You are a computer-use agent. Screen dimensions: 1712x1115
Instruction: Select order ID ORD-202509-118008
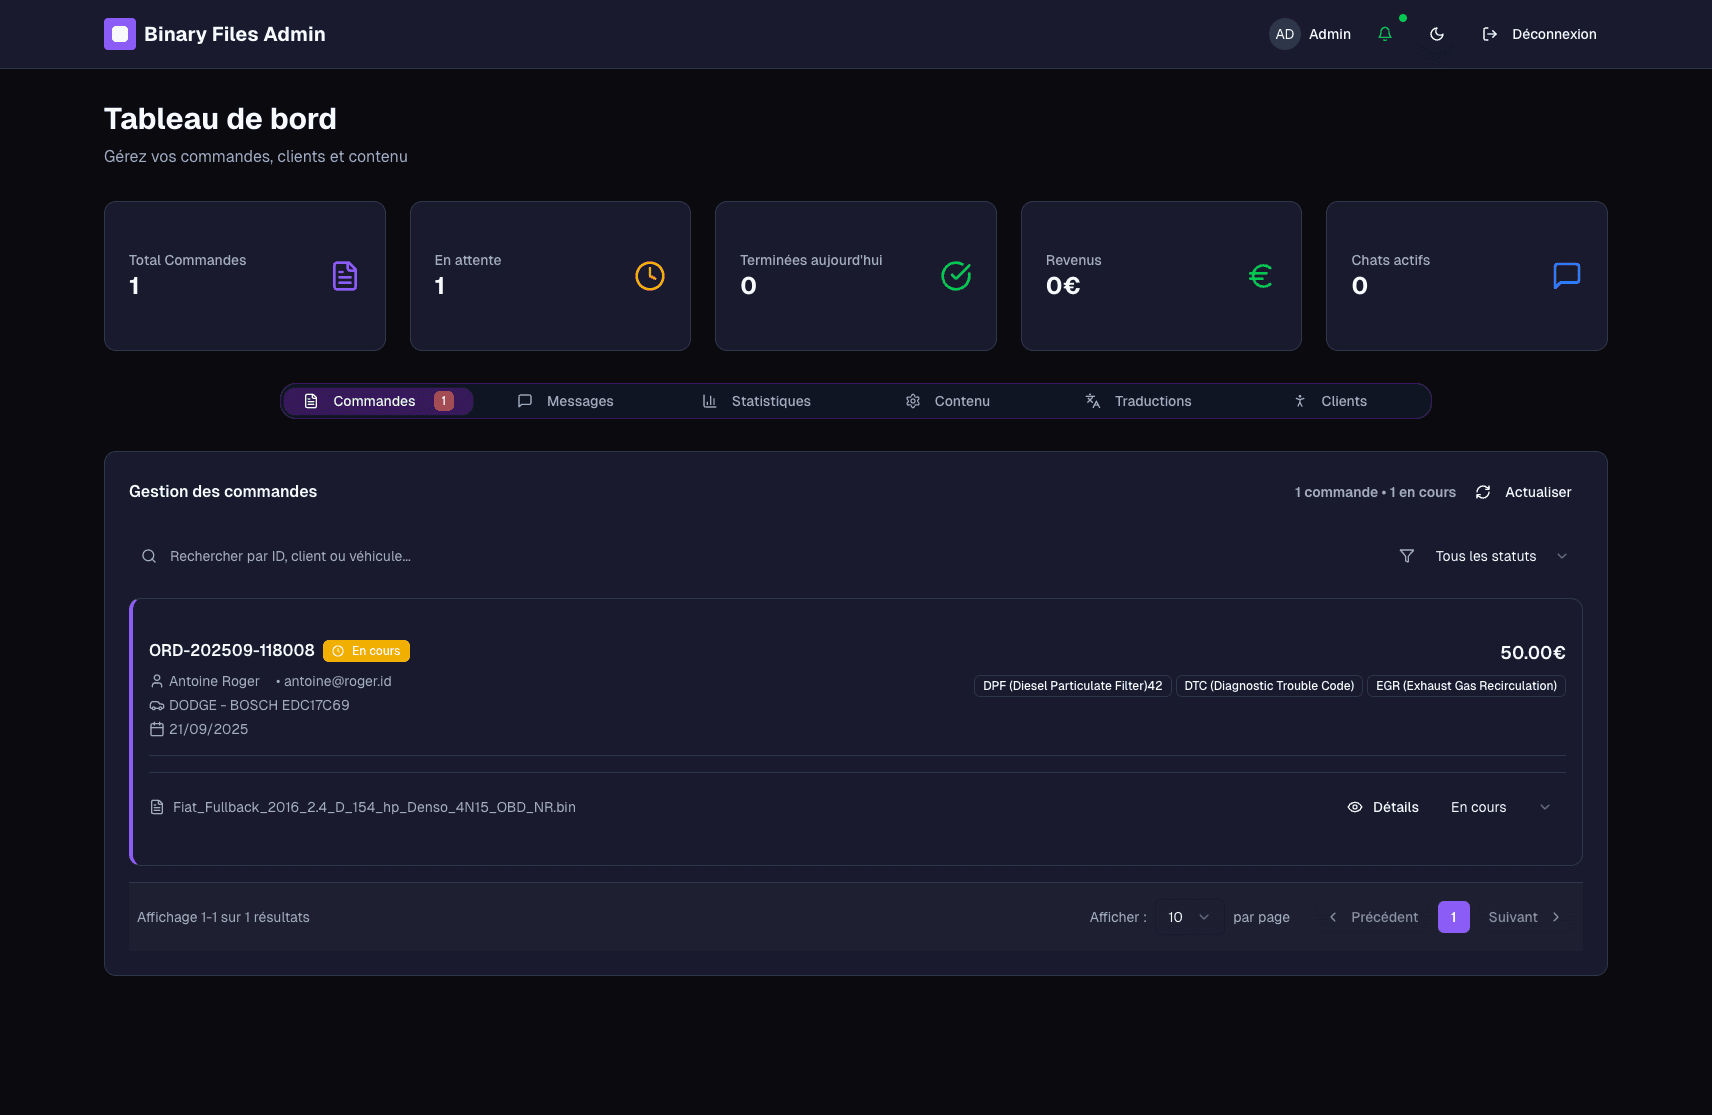point(232,650)
